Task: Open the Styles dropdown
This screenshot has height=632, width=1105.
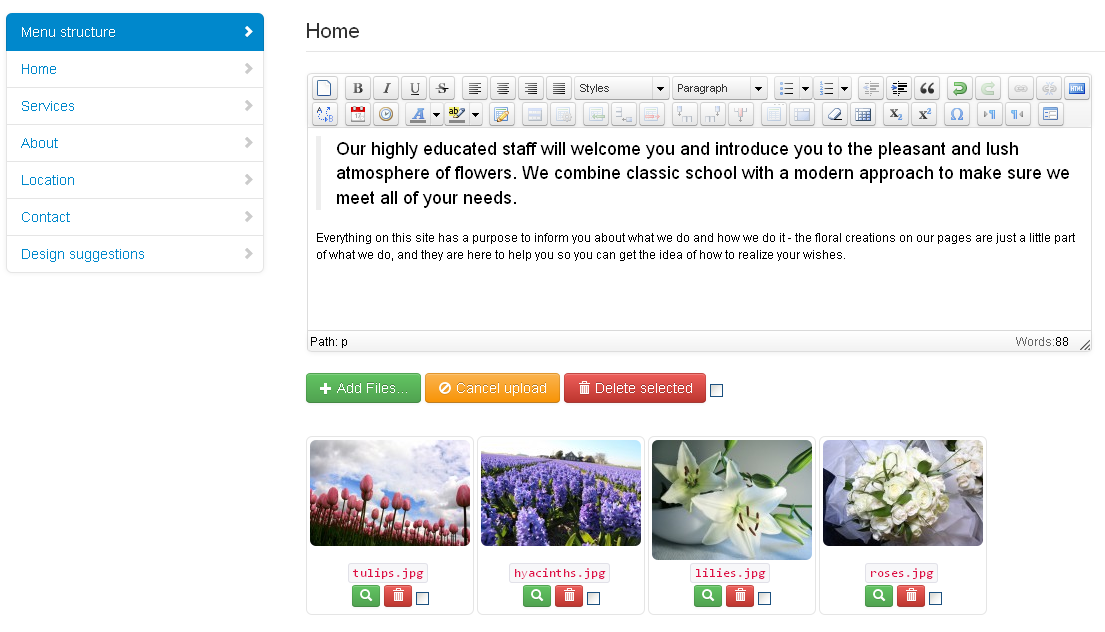Action: click(620, 88)
